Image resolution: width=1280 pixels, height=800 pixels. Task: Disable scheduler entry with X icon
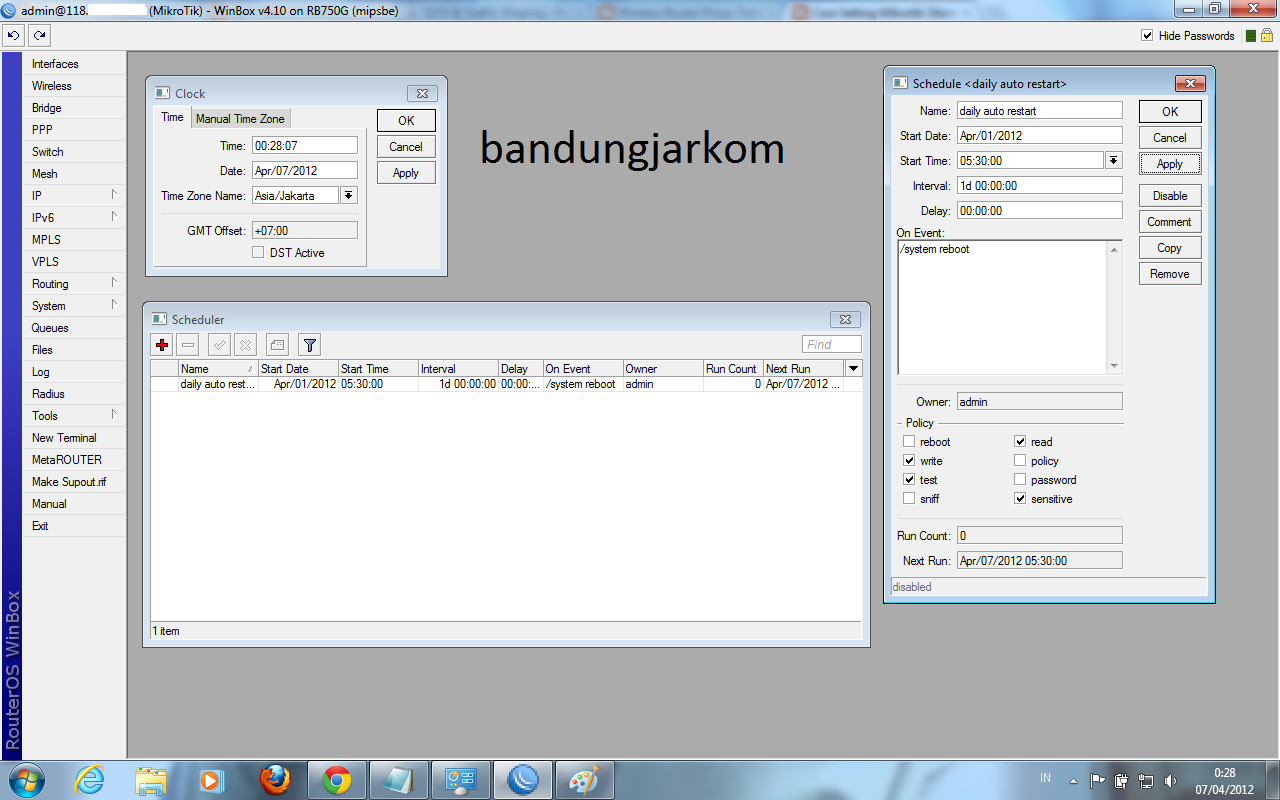245,345
